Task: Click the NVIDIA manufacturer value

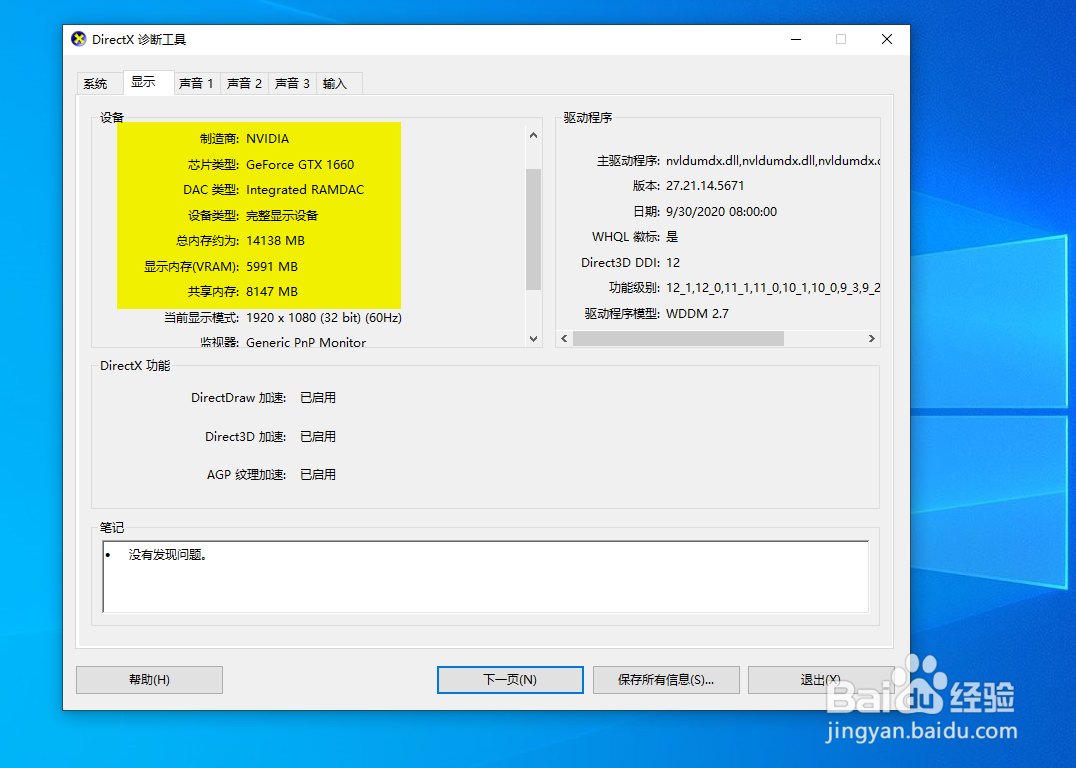Action: click(x=268, y=139)
